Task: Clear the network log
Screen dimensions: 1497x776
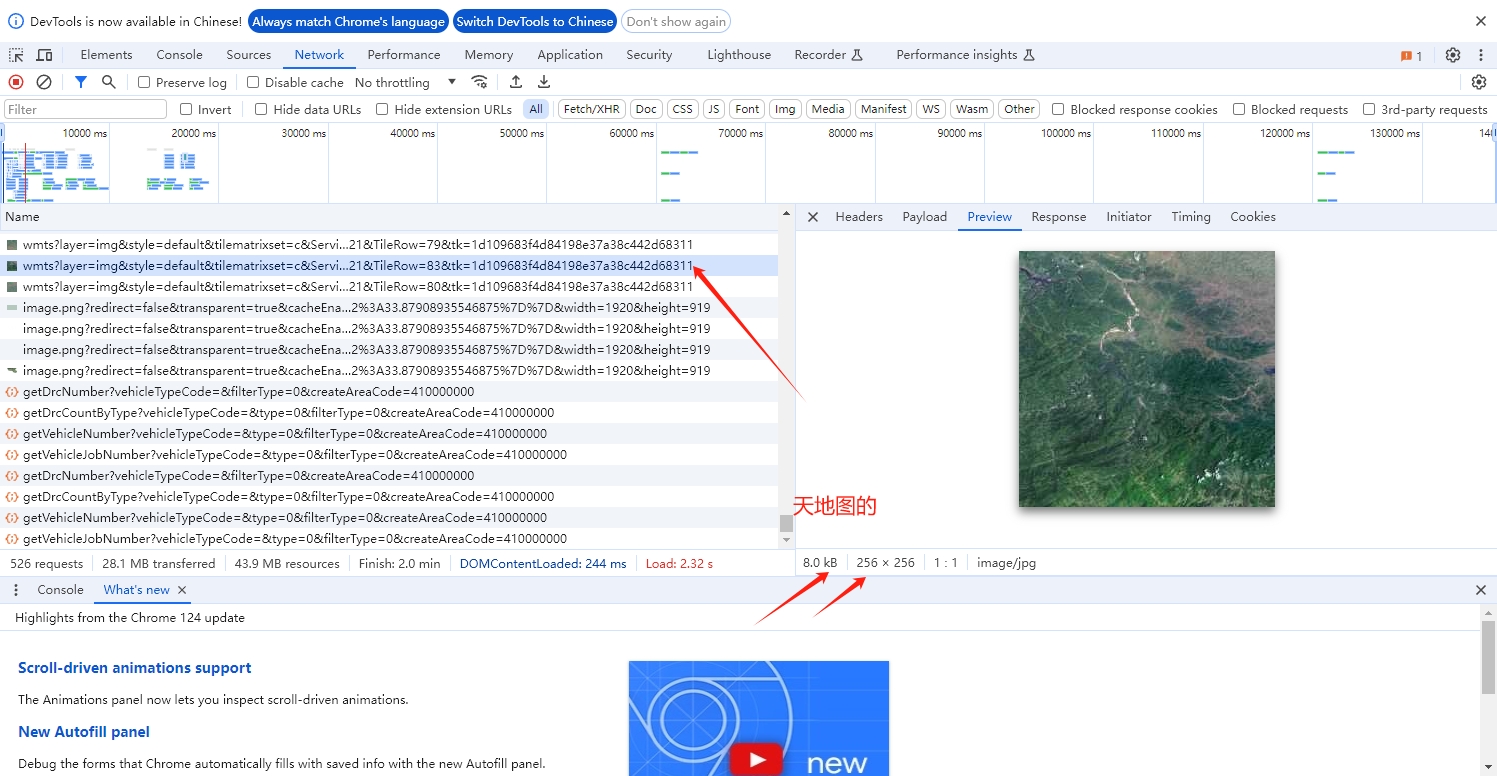Action: pos(44,82)
